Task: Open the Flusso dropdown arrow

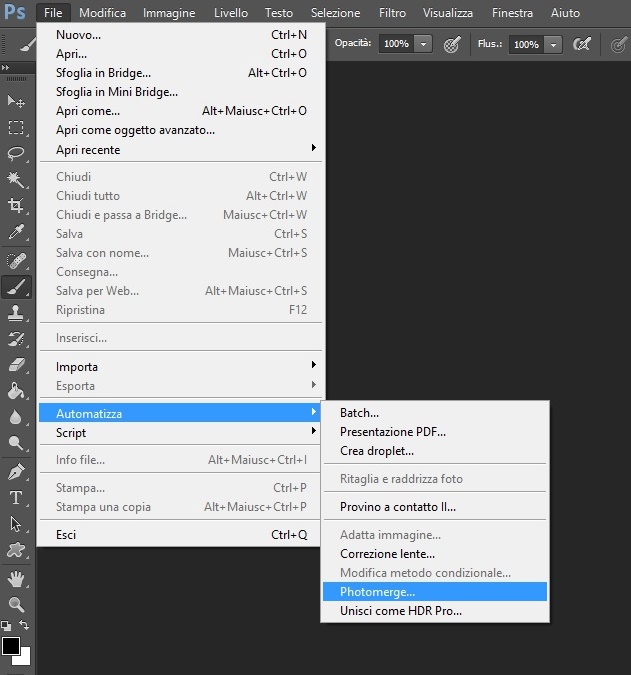Action: (x=554, y=44)
